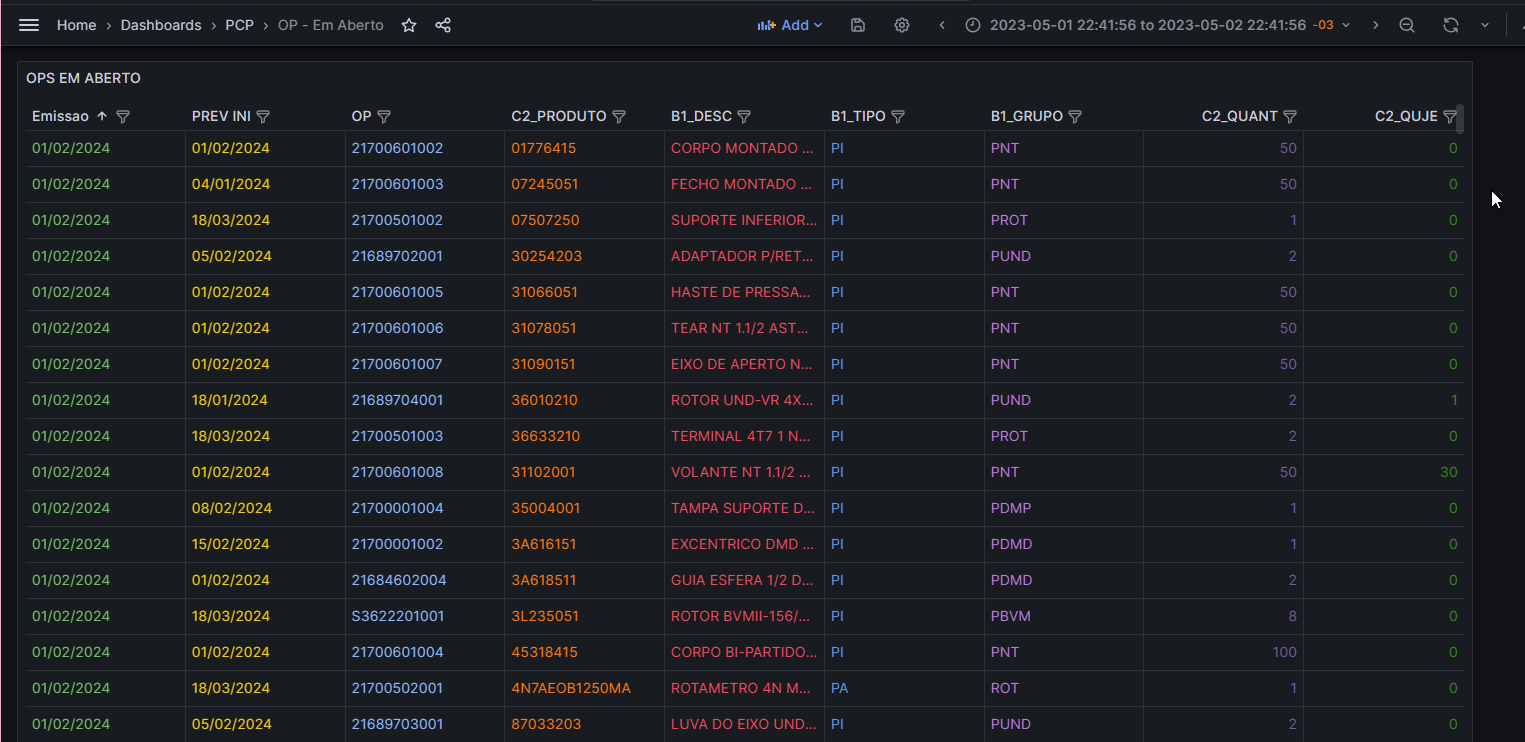
Task: Open the Add panel dropdown
Action: pyautogui.click(x=790, y=25)
